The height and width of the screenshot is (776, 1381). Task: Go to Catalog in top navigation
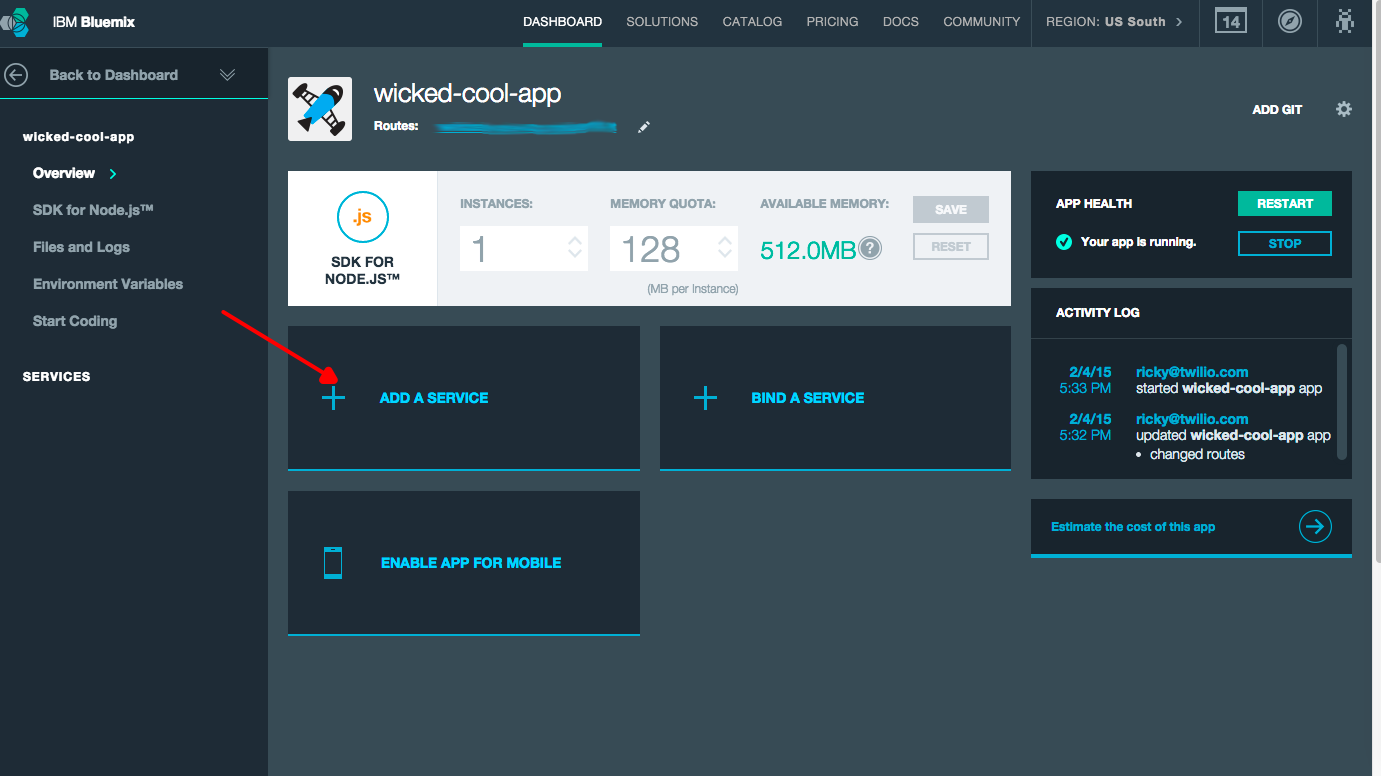(x=752, y=21)
